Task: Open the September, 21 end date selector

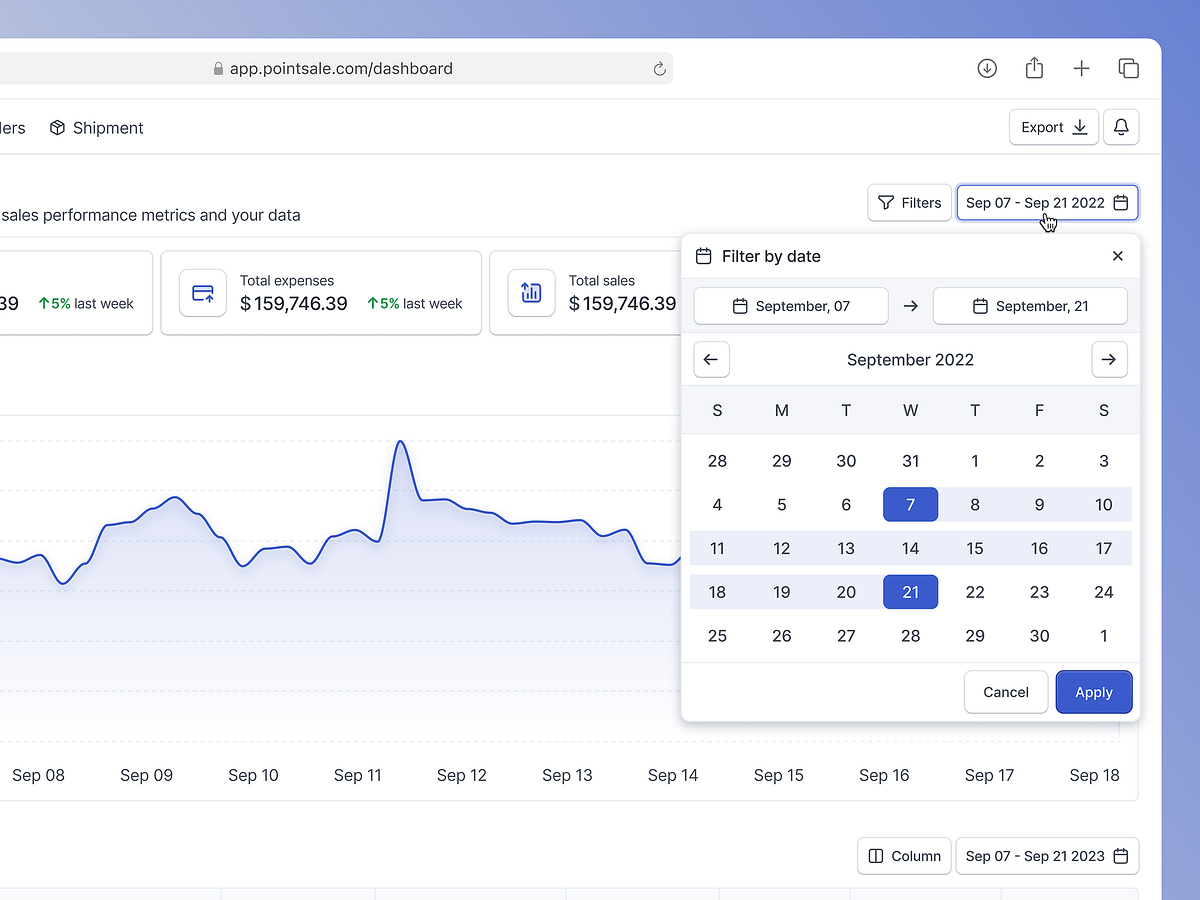Action: pyautogui.click(x=1030, y=306)
